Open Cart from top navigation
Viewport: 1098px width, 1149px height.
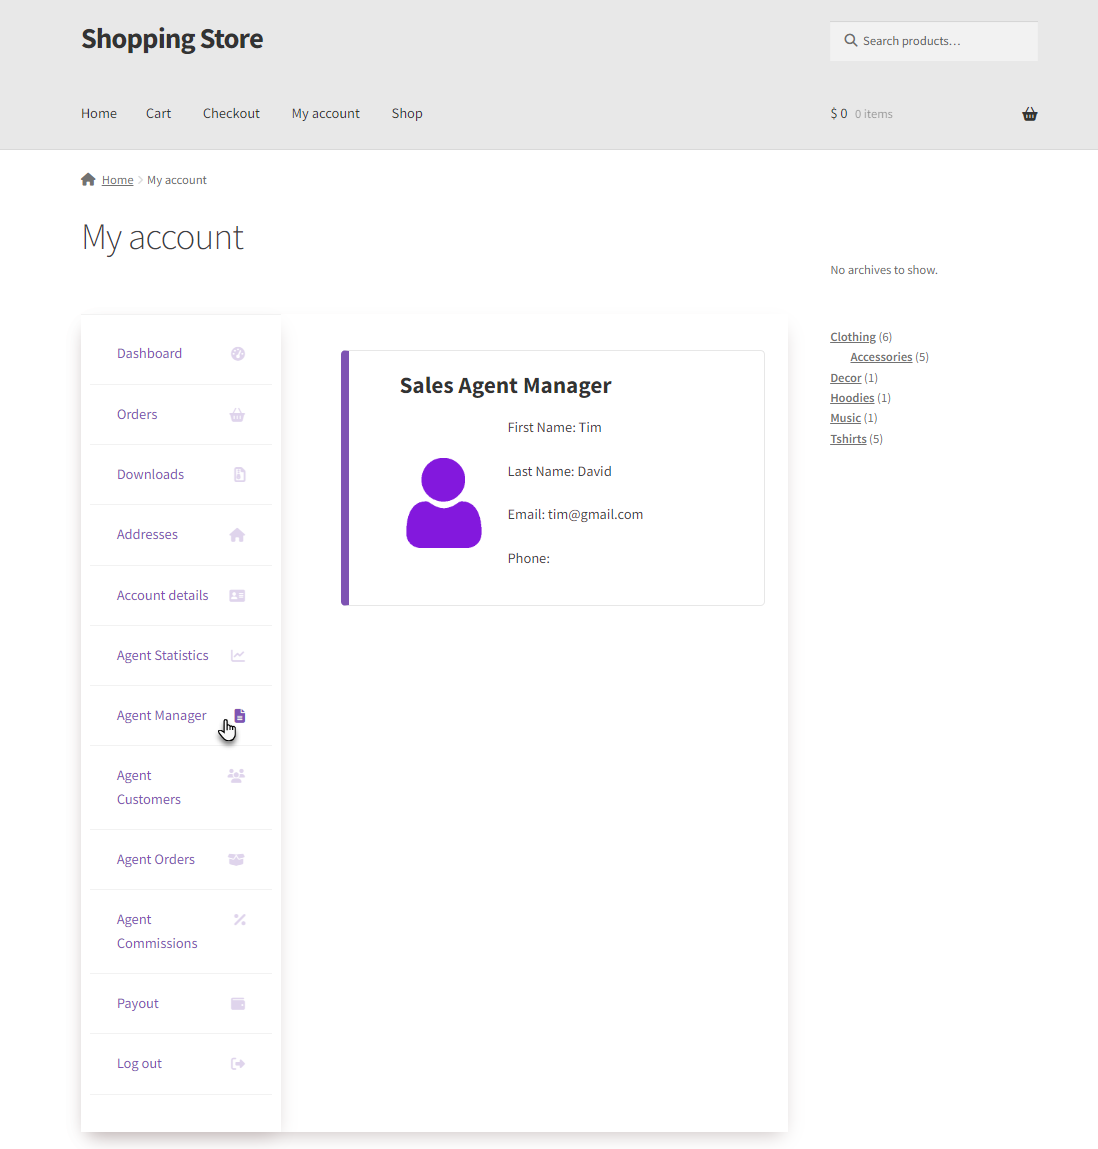[158, 113]
